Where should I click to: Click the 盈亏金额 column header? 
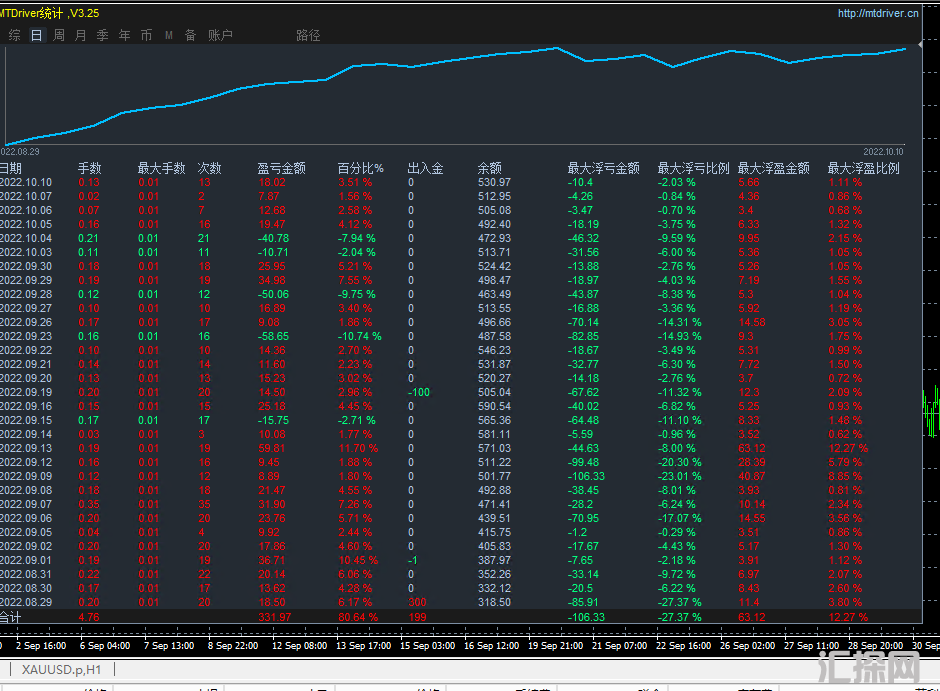[x=281, y=169]
